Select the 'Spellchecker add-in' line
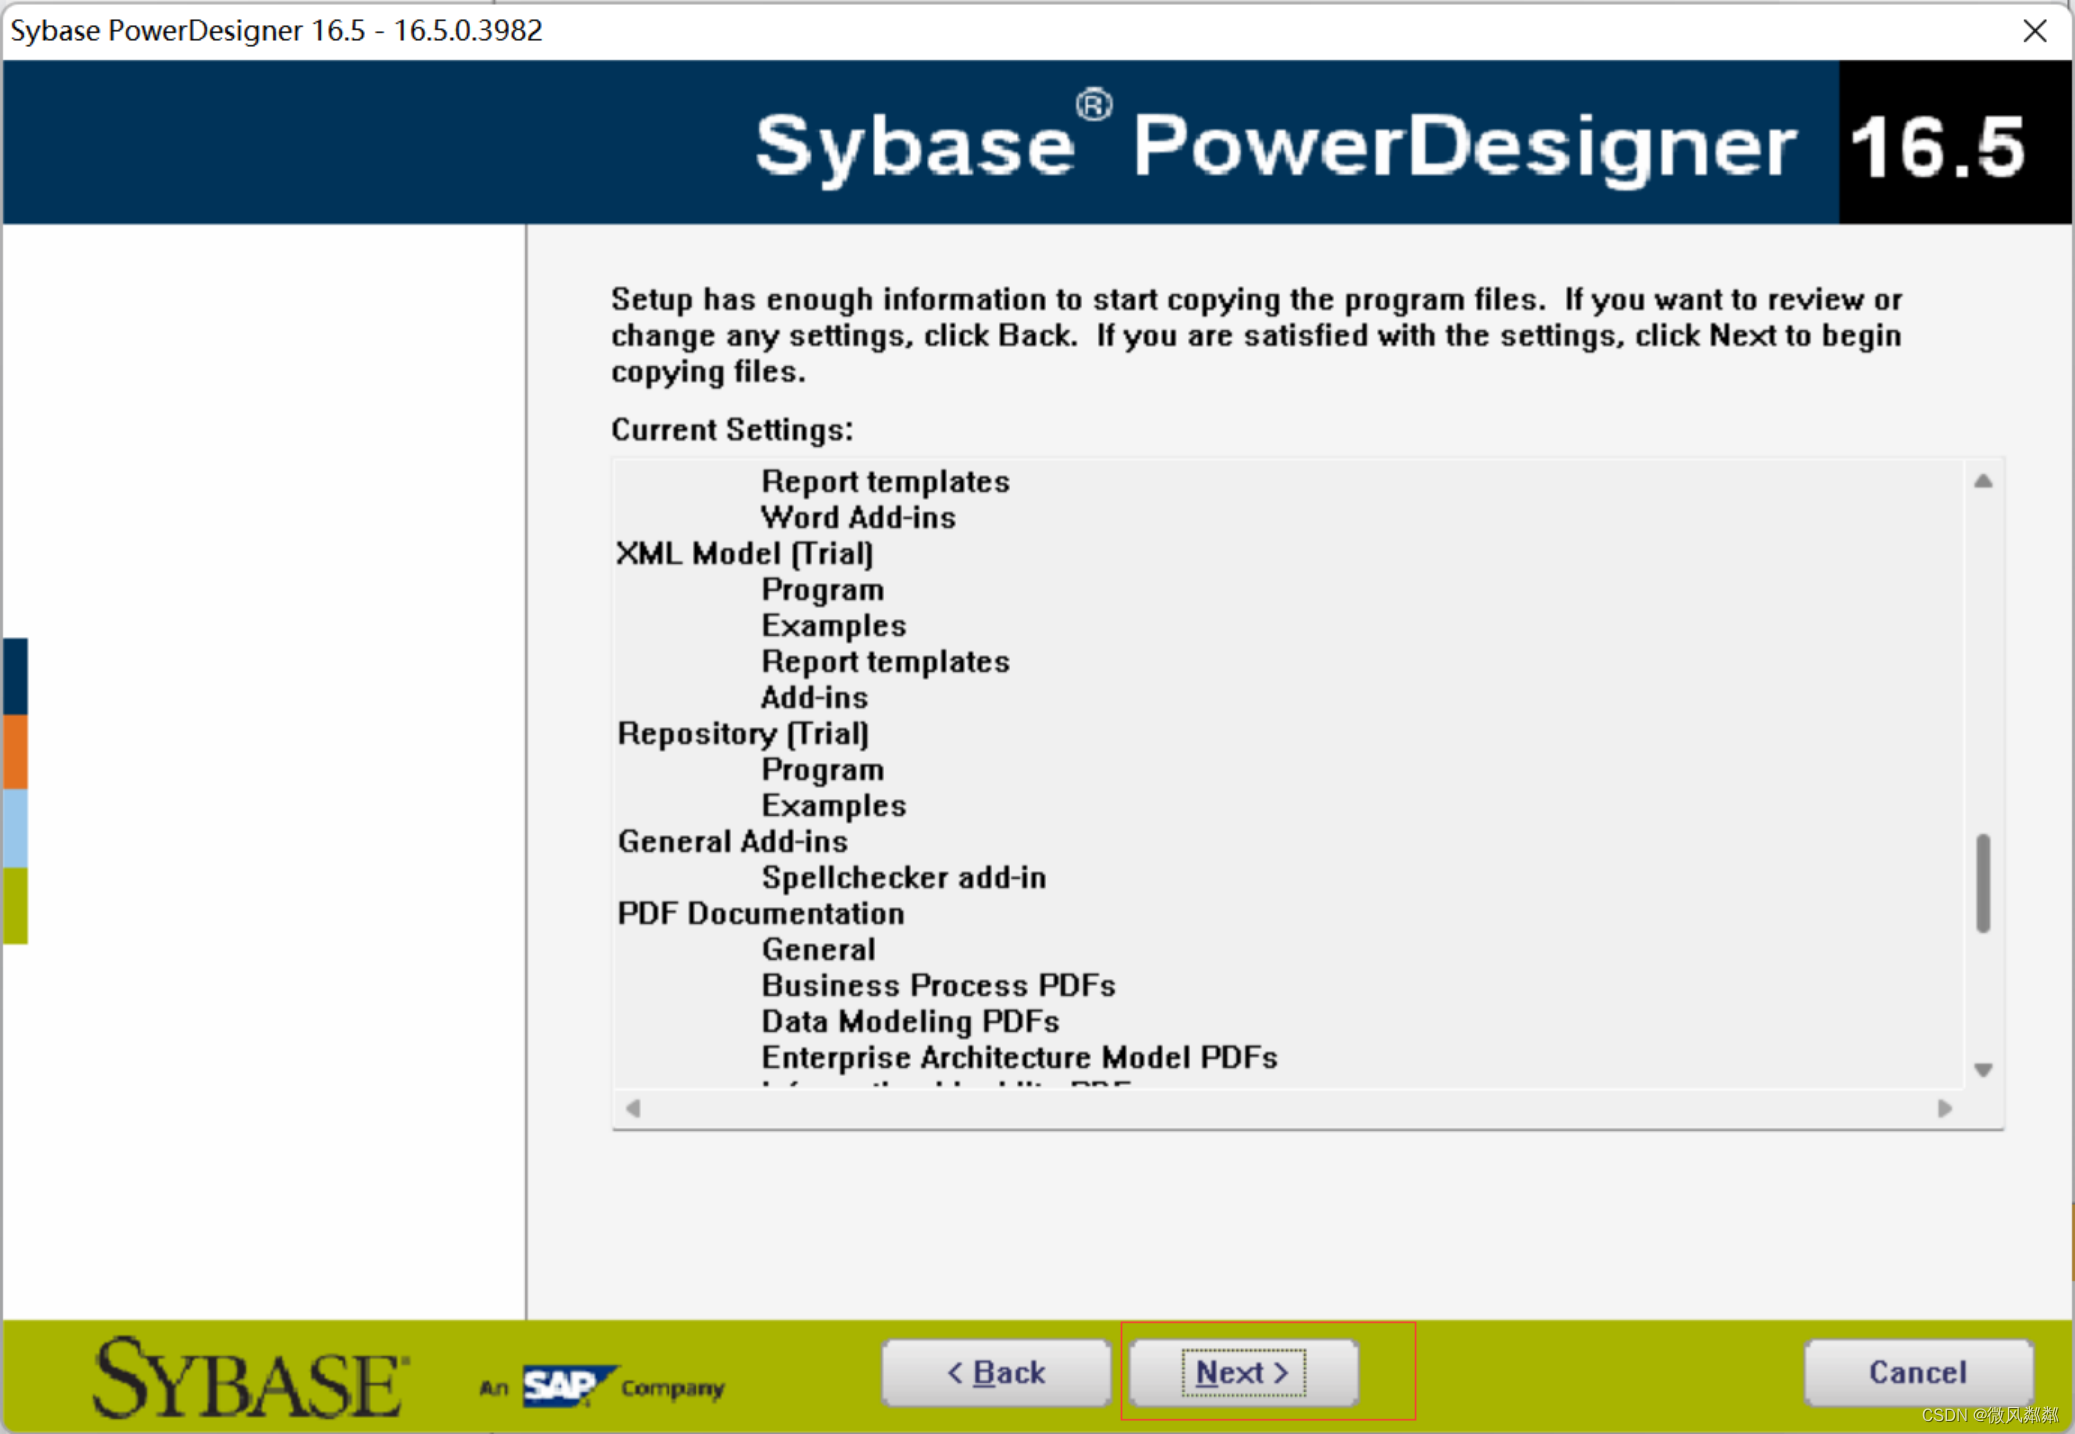Image resolution: width=2075 pixels, height=1434 pixels. 904,877
